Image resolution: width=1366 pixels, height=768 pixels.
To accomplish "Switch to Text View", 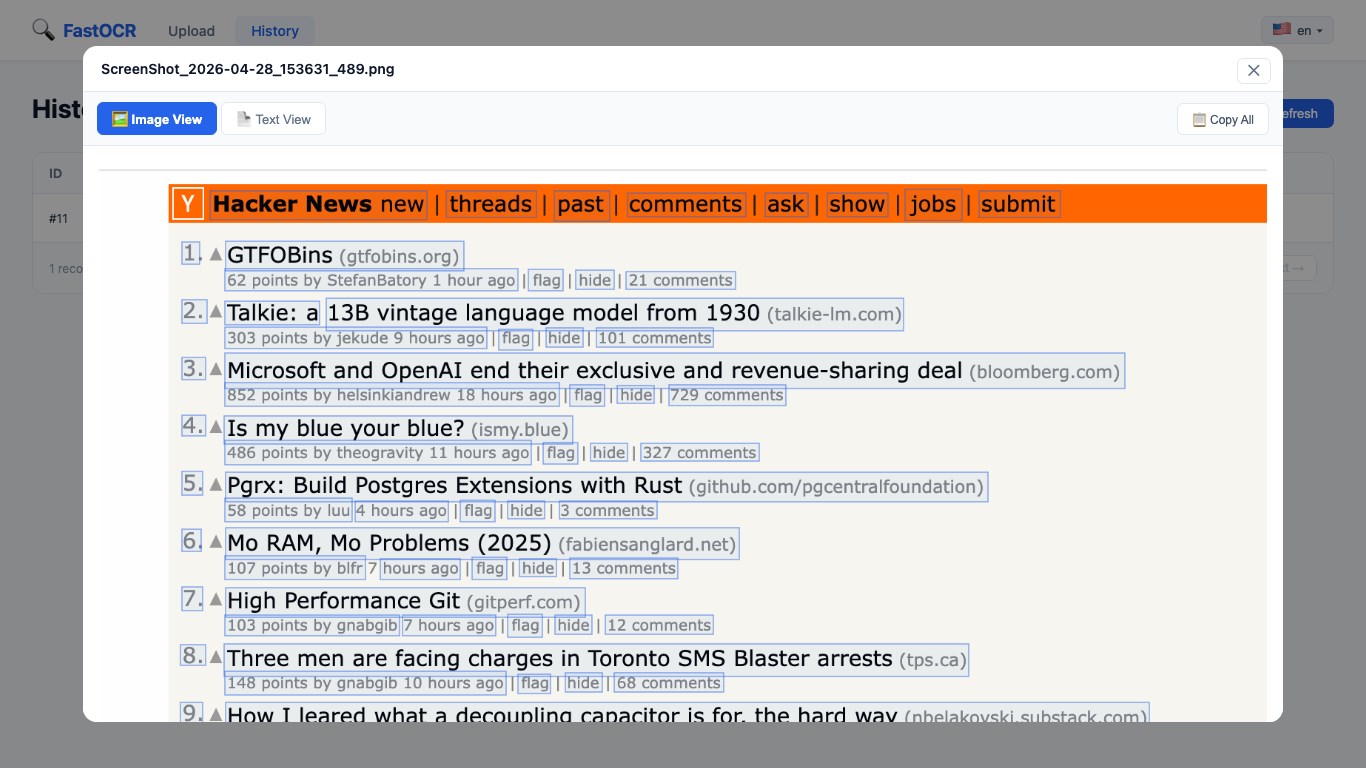I will pos(273,119).
